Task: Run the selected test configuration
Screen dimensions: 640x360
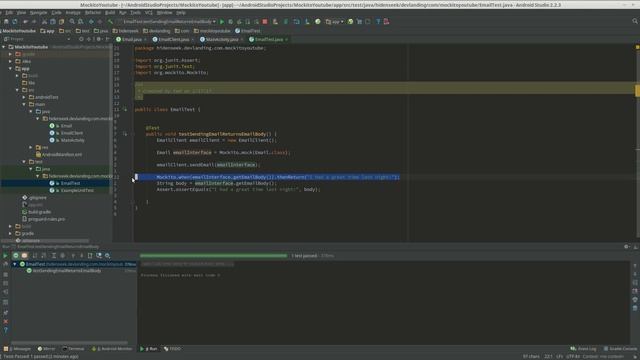Action: click(222, 22)
